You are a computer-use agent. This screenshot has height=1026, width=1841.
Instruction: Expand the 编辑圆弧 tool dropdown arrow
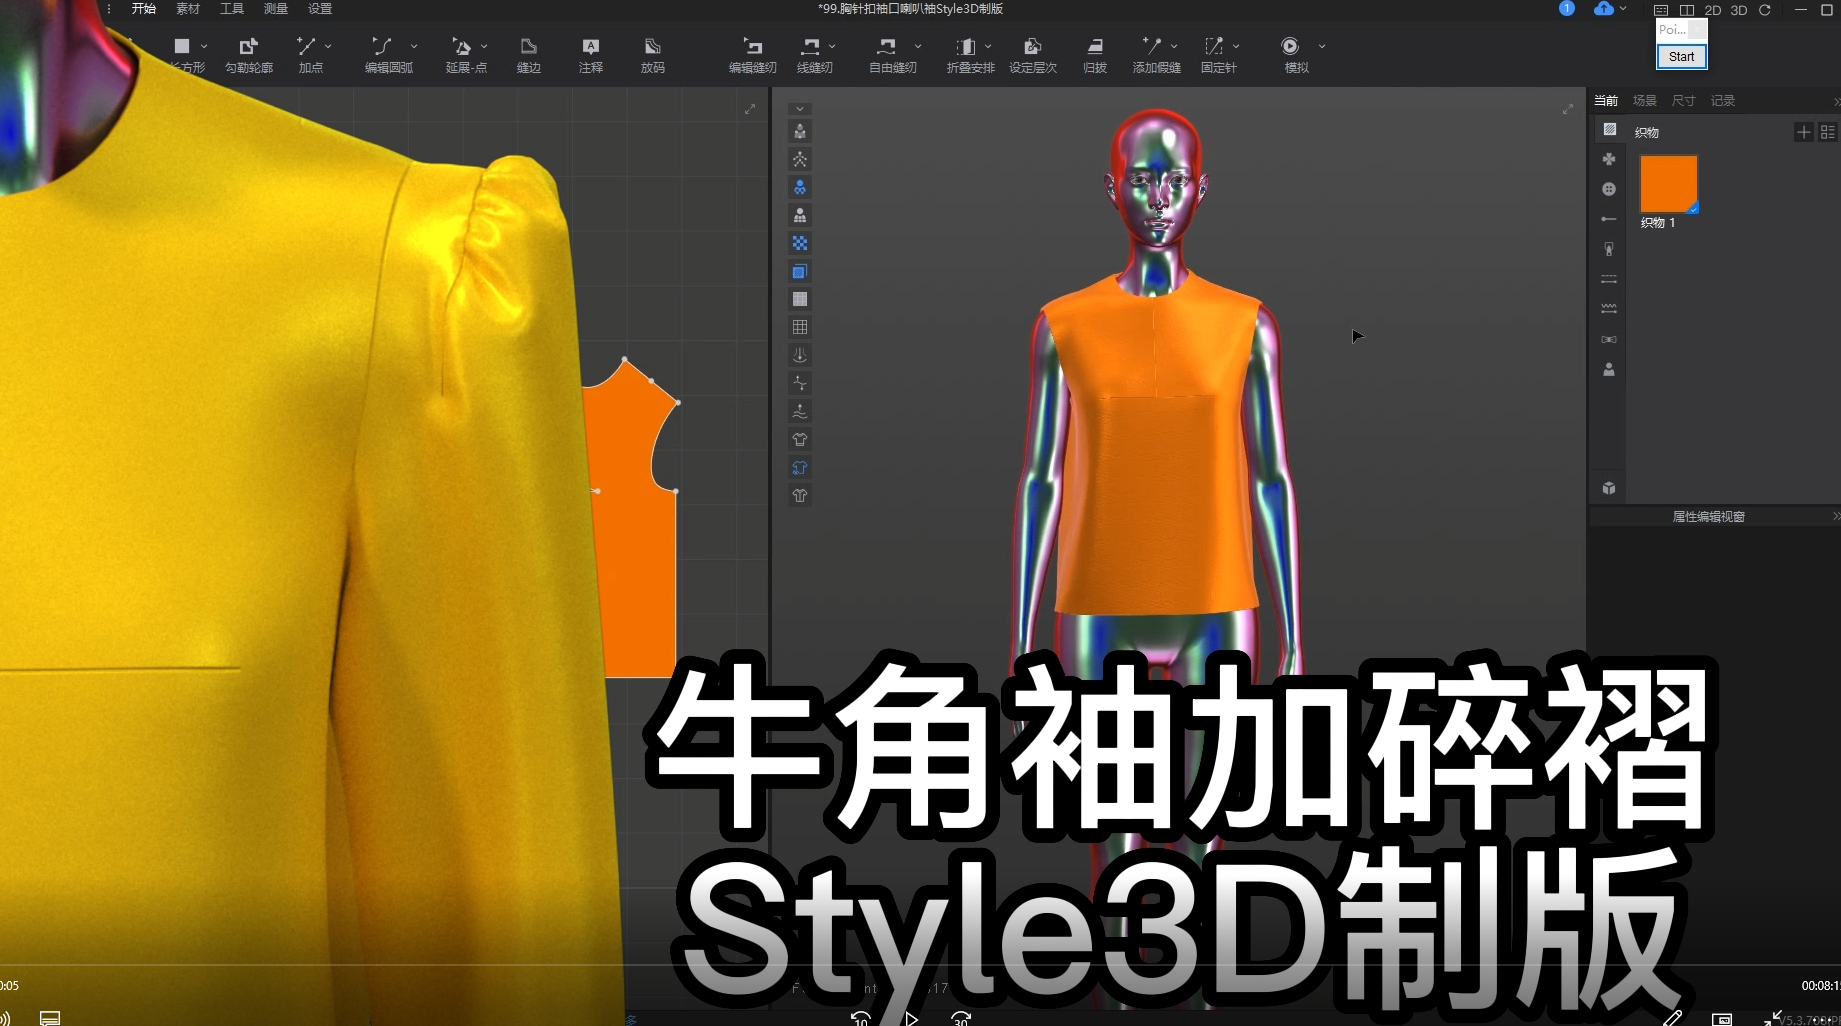pos(414,46)
